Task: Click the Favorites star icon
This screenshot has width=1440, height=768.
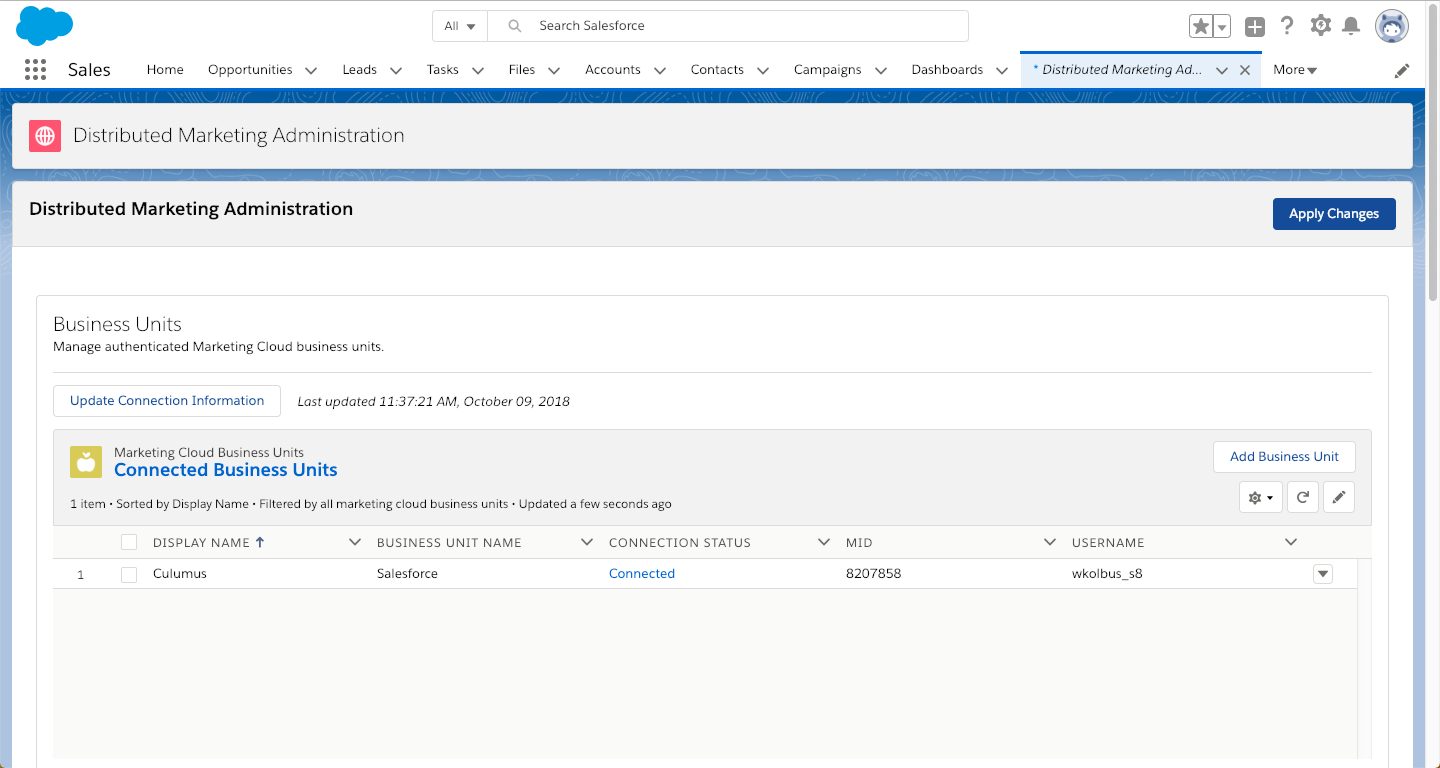Action: click(1201, 26)
